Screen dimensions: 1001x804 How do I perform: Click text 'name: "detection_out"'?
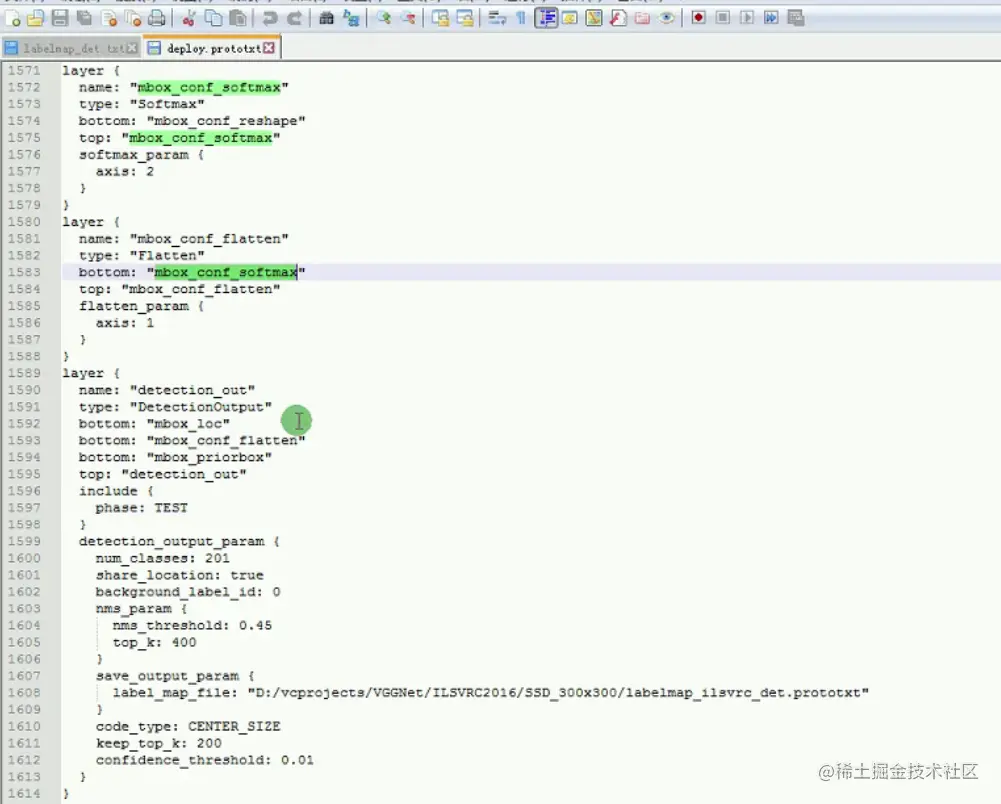point(167,390)
